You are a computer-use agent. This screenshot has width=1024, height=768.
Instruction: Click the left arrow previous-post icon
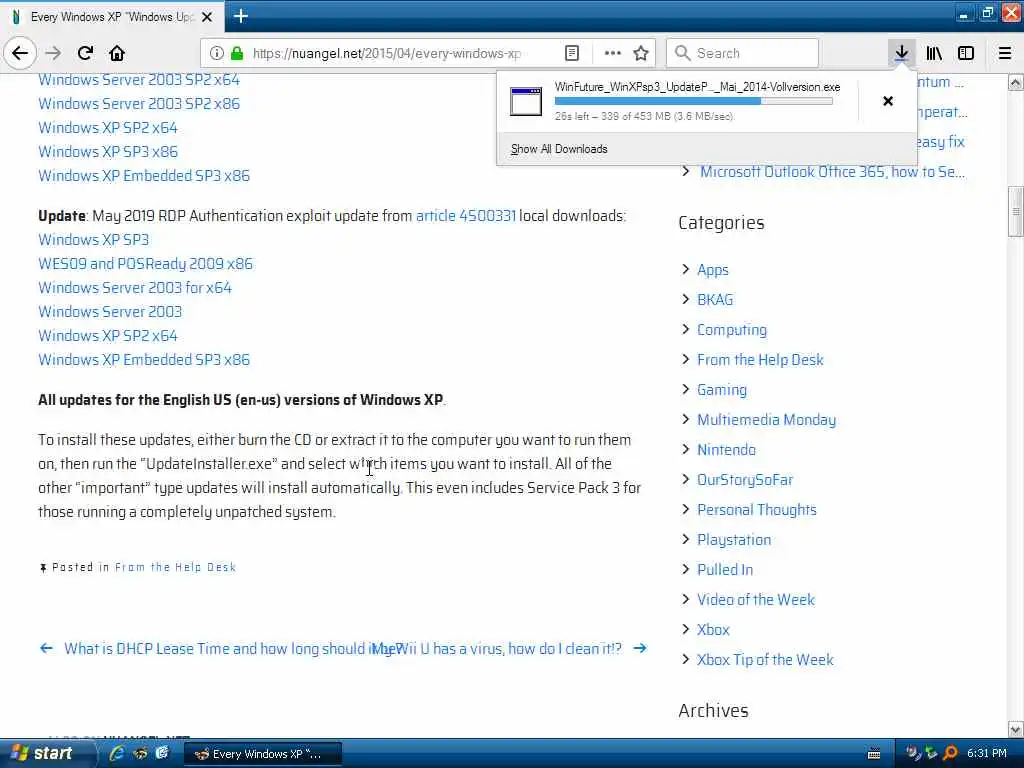tap(46, 648)
